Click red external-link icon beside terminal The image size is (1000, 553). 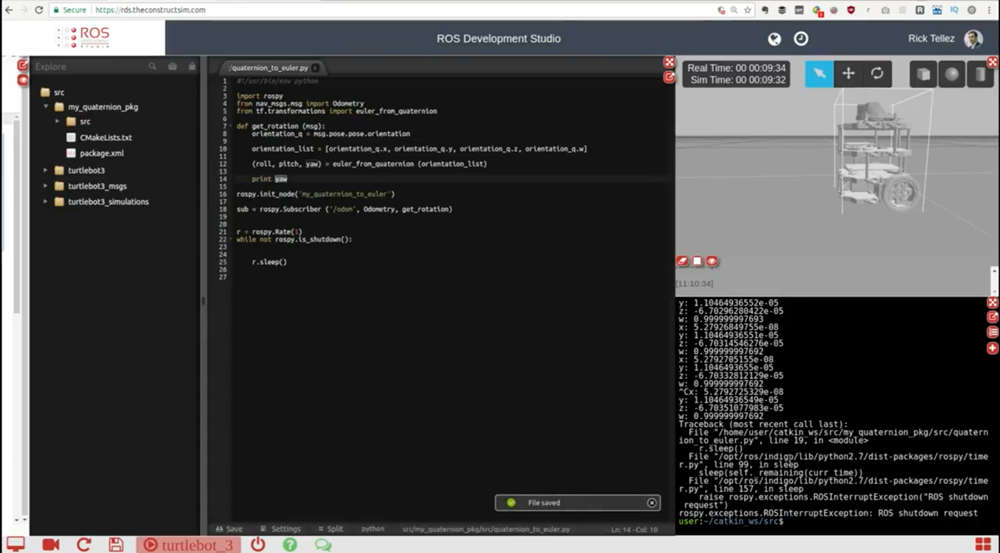click(992, 317)
